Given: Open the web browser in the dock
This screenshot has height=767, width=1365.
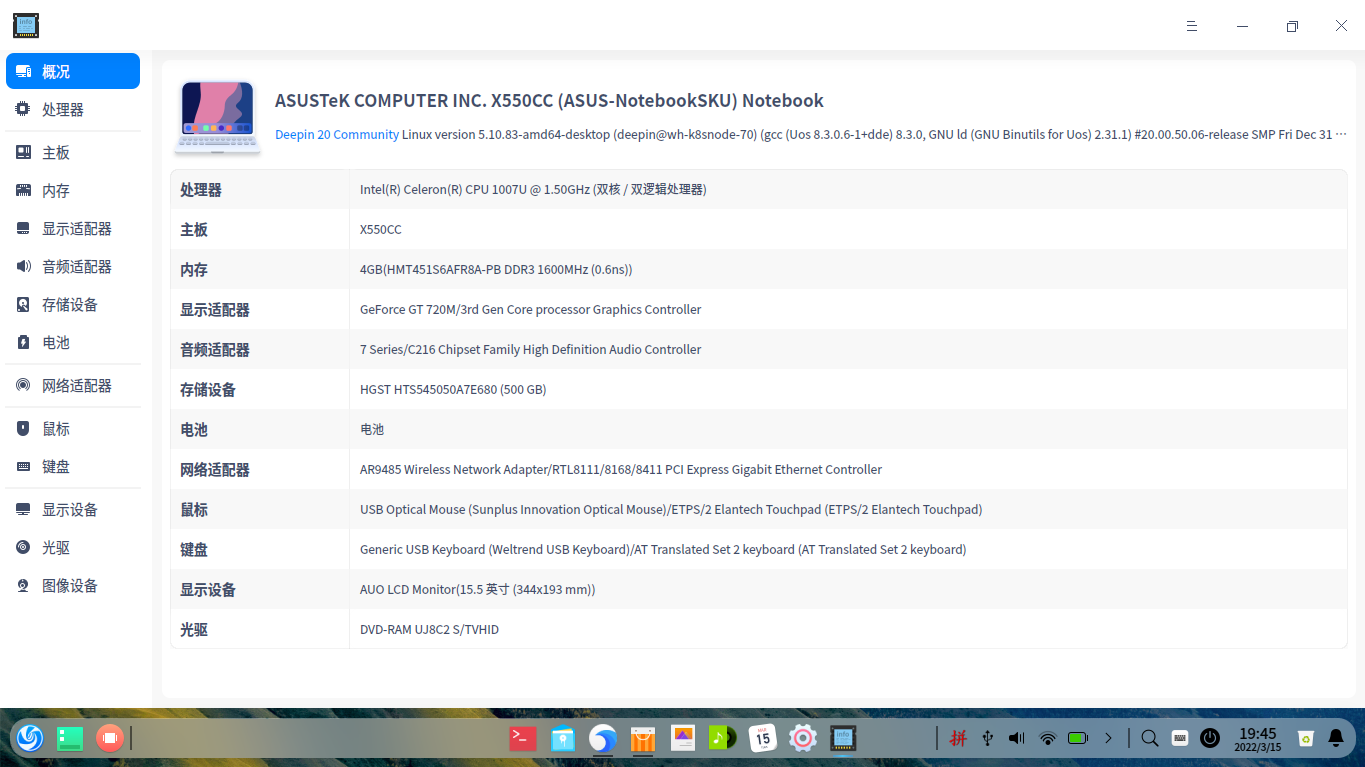Looking at the screenshot, I should point(603,738).
